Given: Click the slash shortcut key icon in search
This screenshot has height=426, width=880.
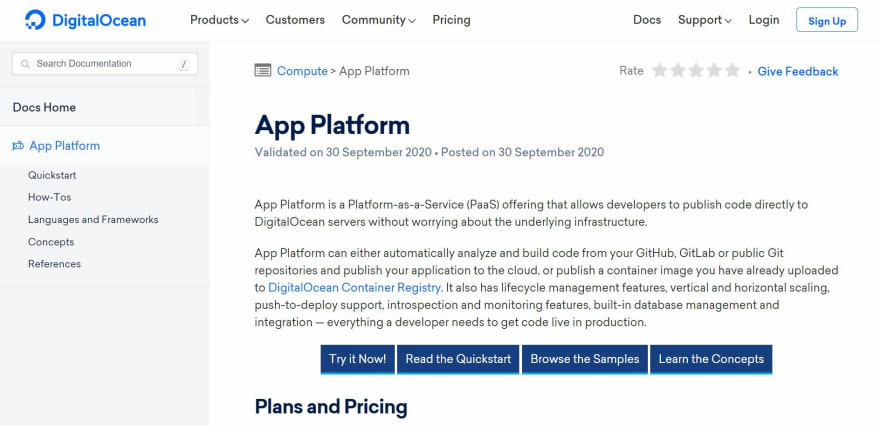Looking at the screenshot, I should (184, 64).
